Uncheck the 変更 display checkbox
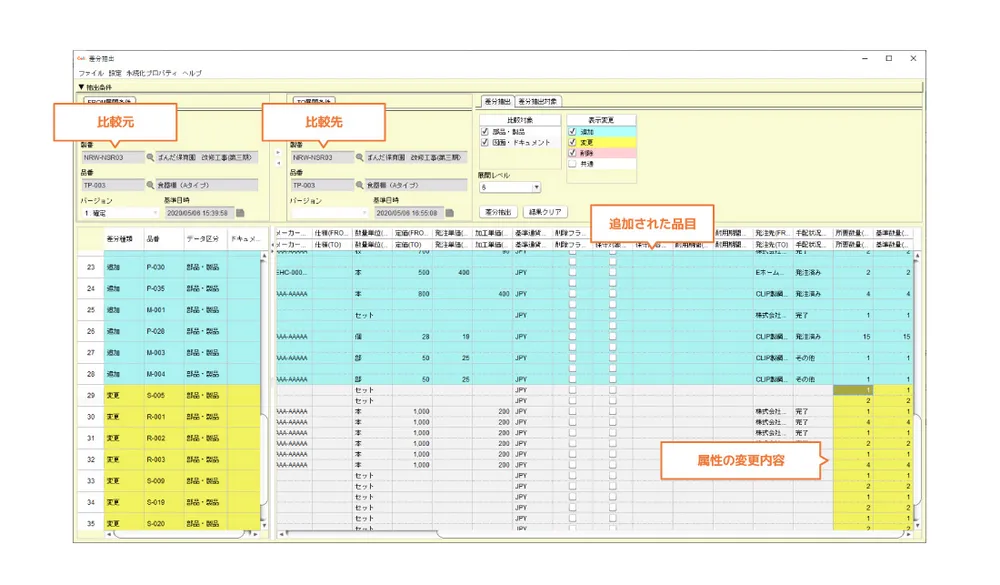 click(572, 142)
